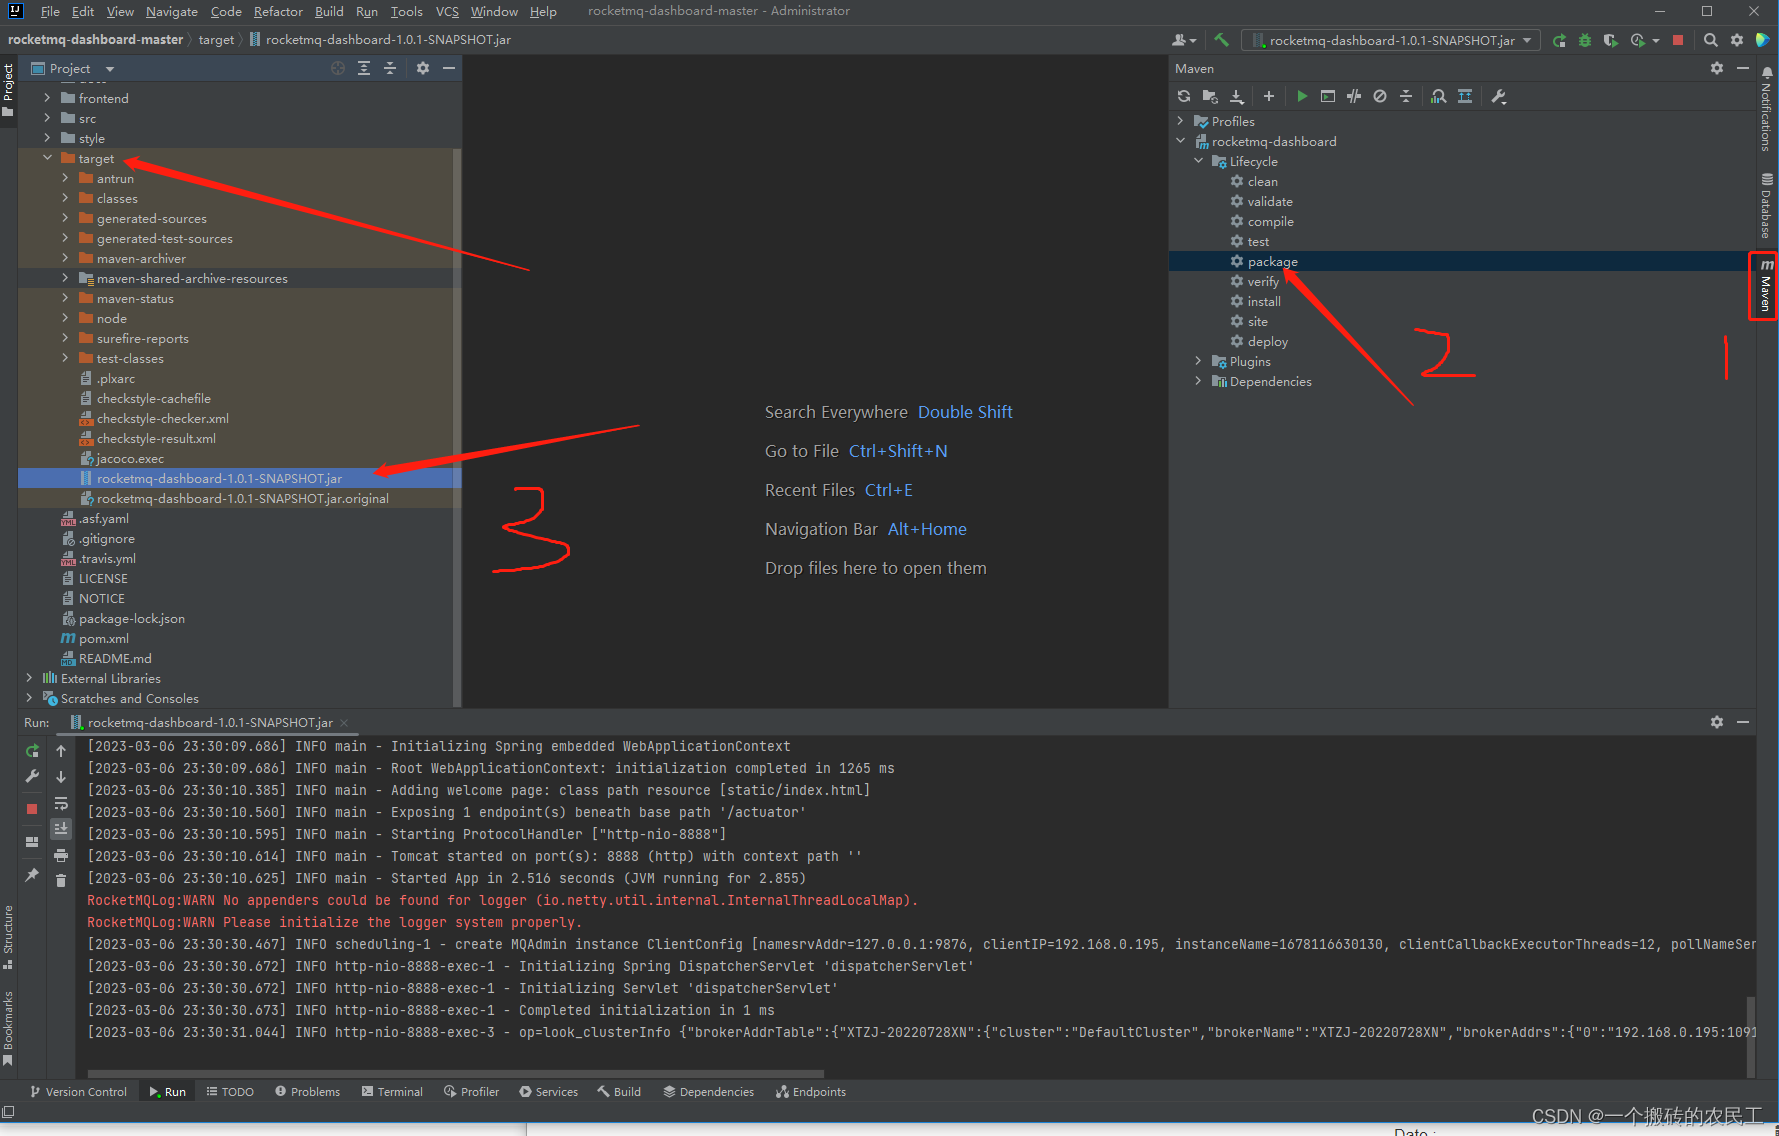Image resolution: width=1779 pixels, height=1136 pixels.
Task: Open the Version Control tab
Action: click(x=78, y=1092)
